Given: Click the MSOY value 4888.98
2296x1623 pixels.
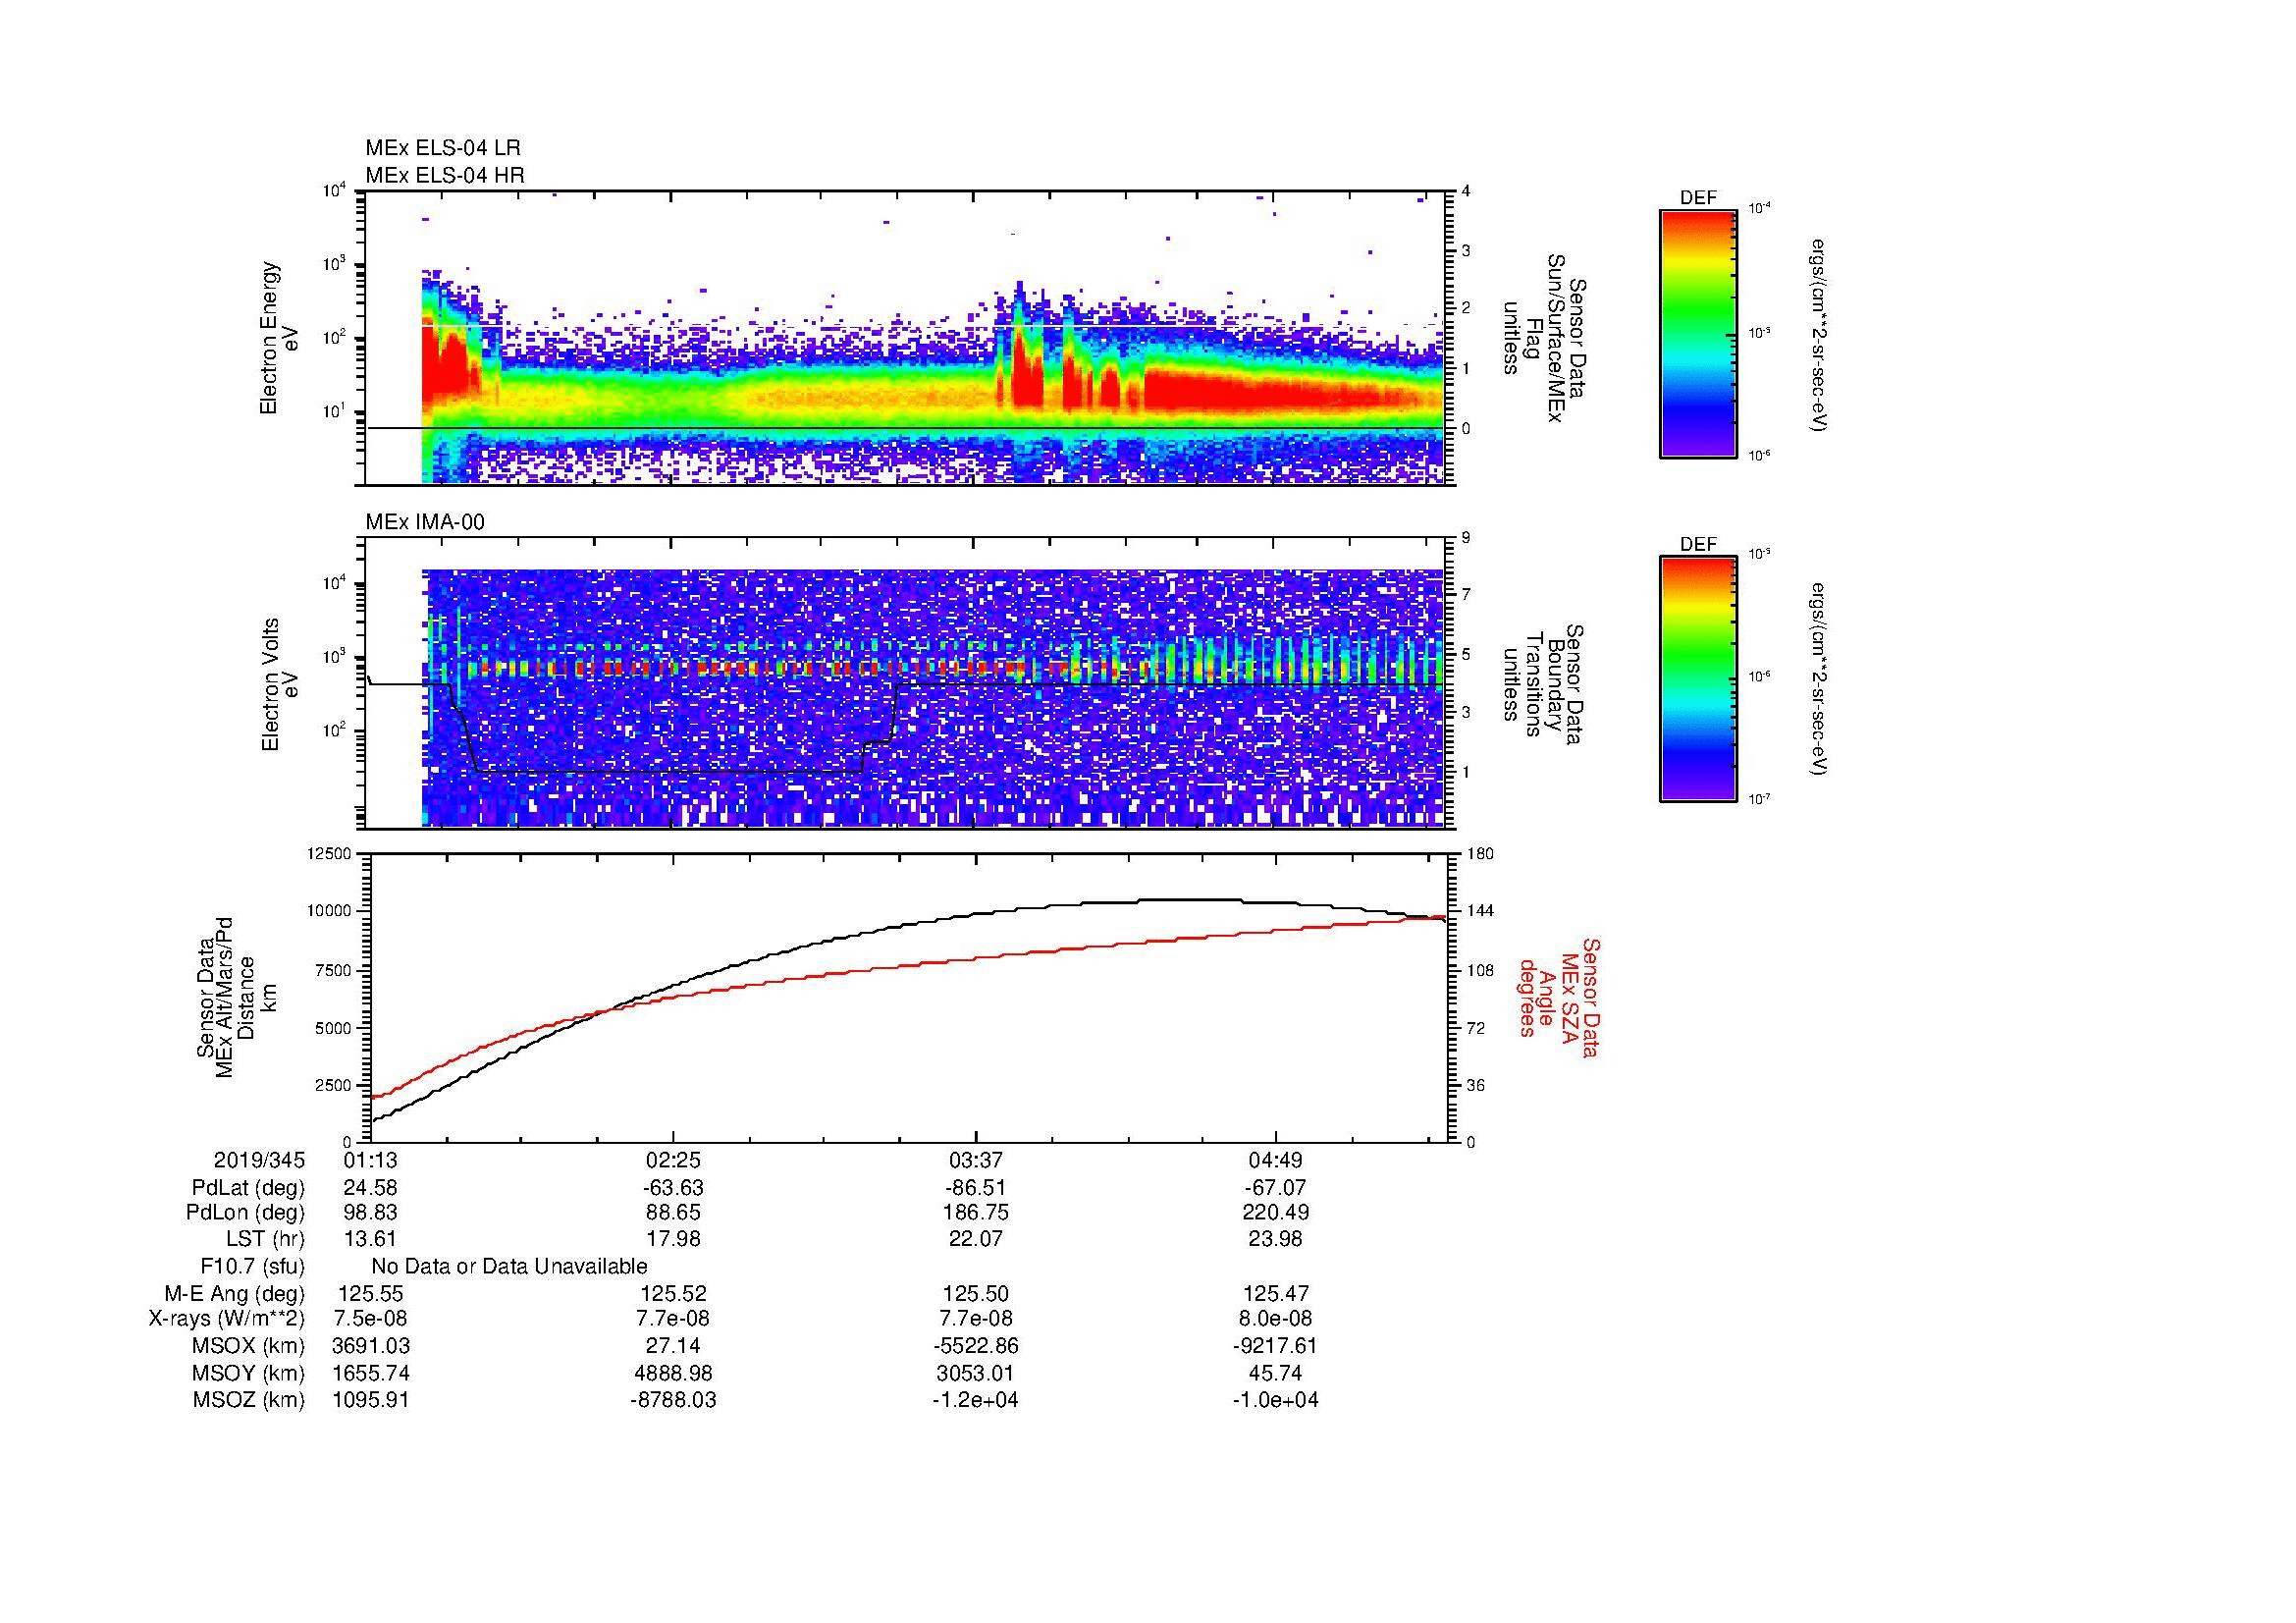Looking at the screenshot, I should [x=673, y=1373].
